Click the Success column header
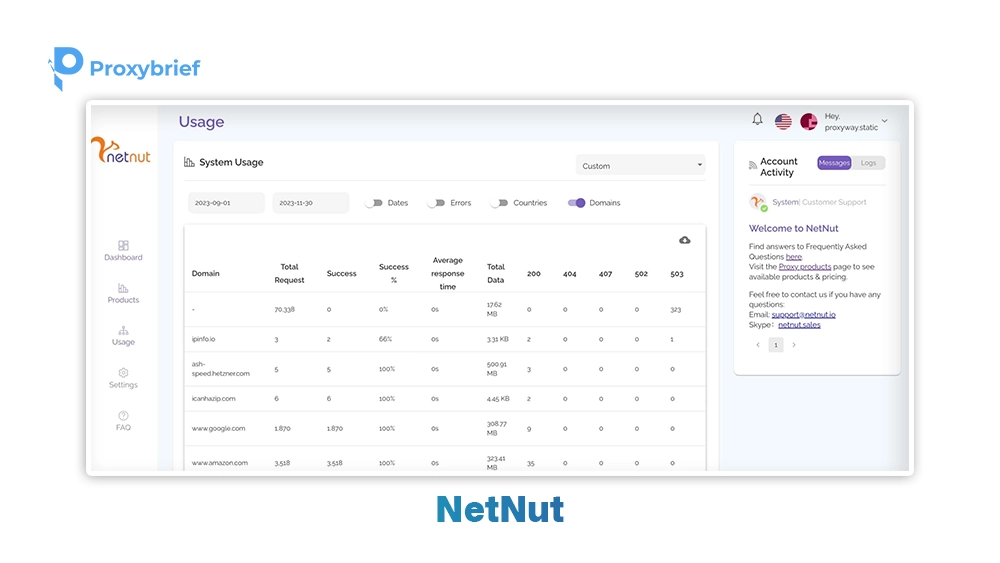1000x563 pixels. (x=342, y=274)
